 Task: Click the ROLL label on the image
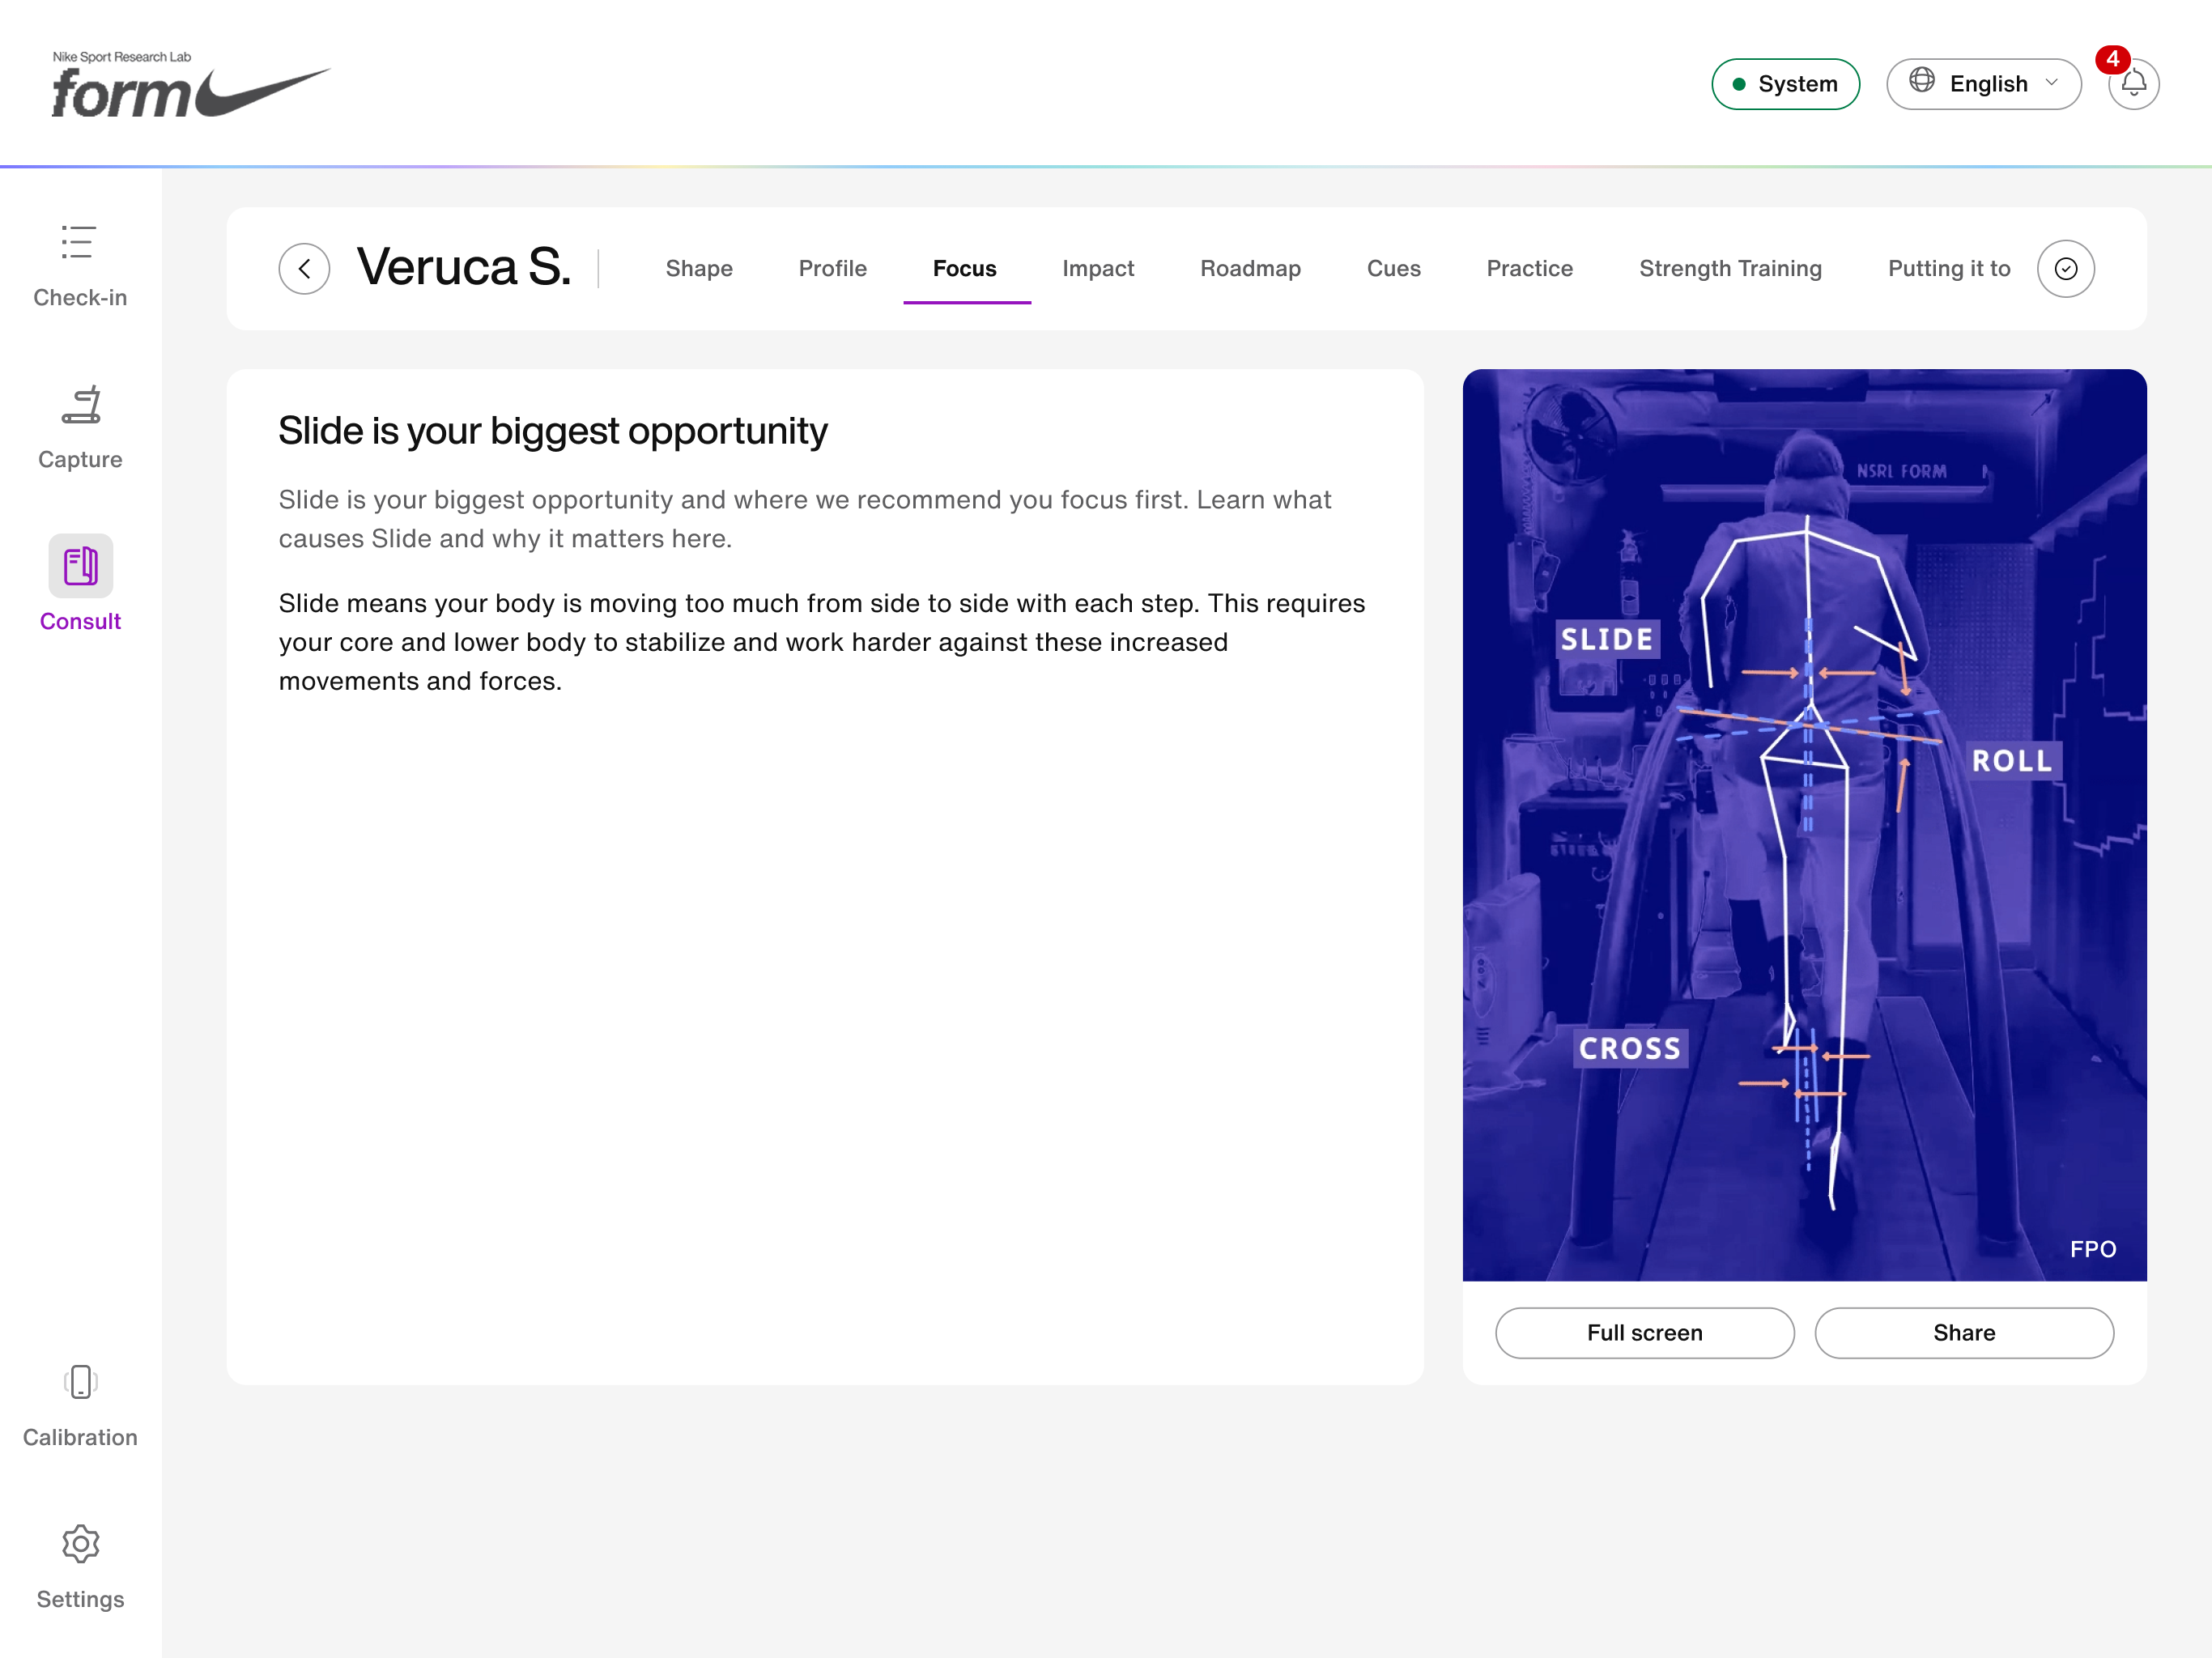[x=2012, y=760]
